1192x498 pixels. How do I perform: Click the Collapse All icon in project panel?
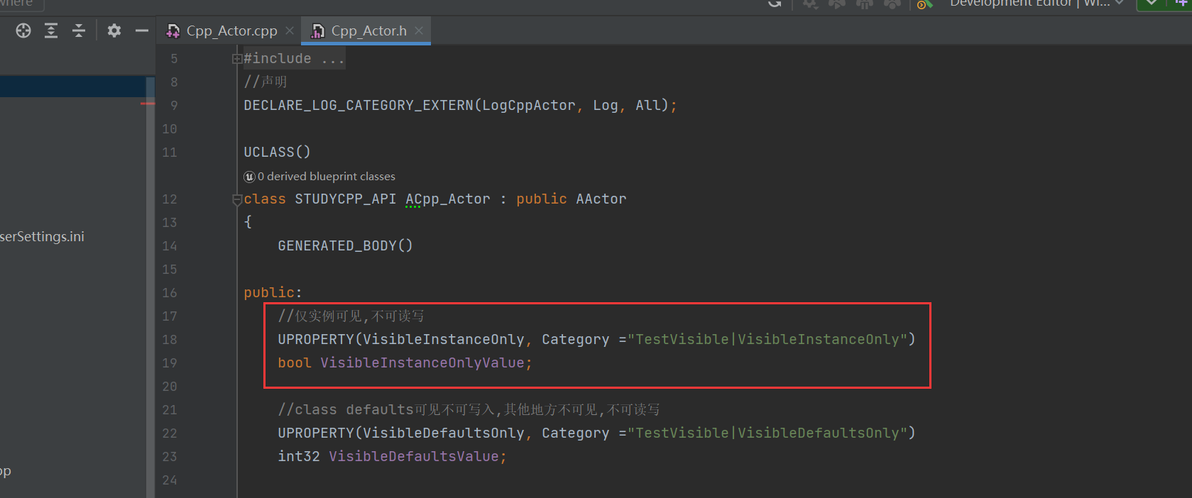pos(79,31)
